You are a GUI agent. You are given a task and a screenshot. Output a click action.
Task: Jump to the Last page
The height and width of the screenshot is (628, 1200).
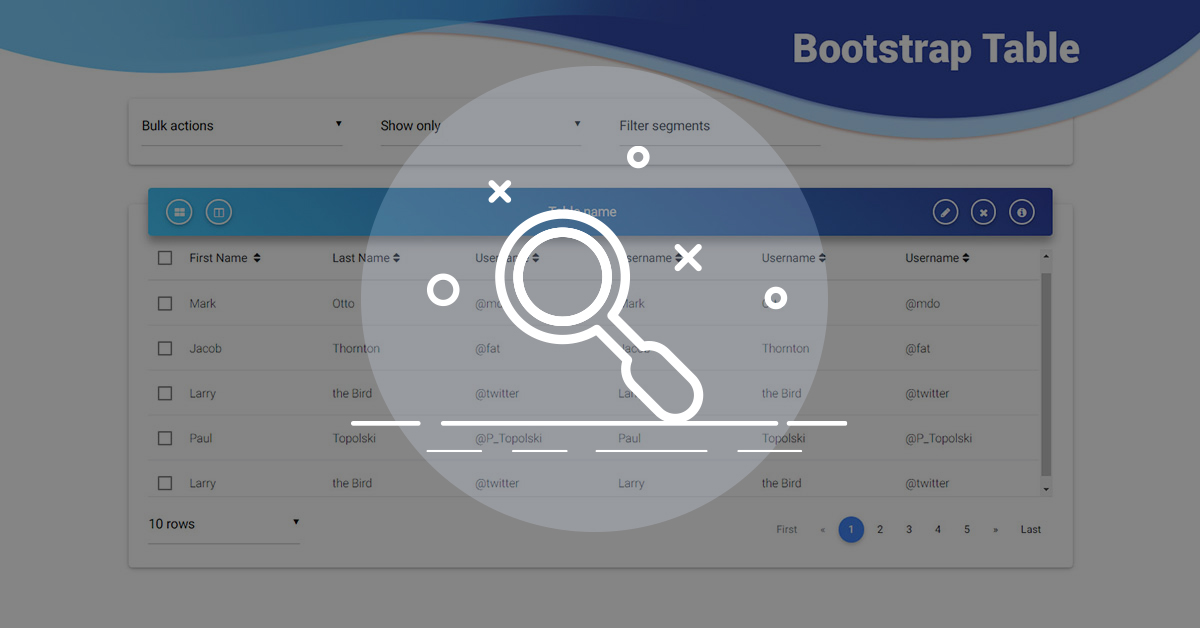coord(1030,529)
